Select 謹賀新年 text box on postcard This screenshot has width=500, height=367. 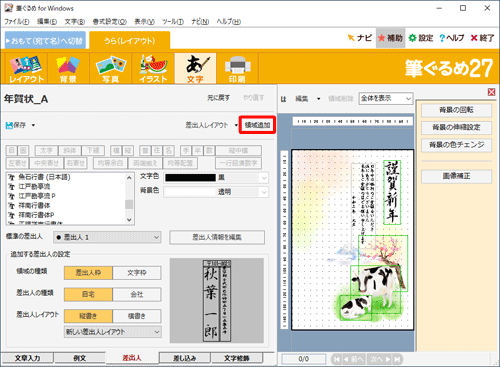coord(392,192)
